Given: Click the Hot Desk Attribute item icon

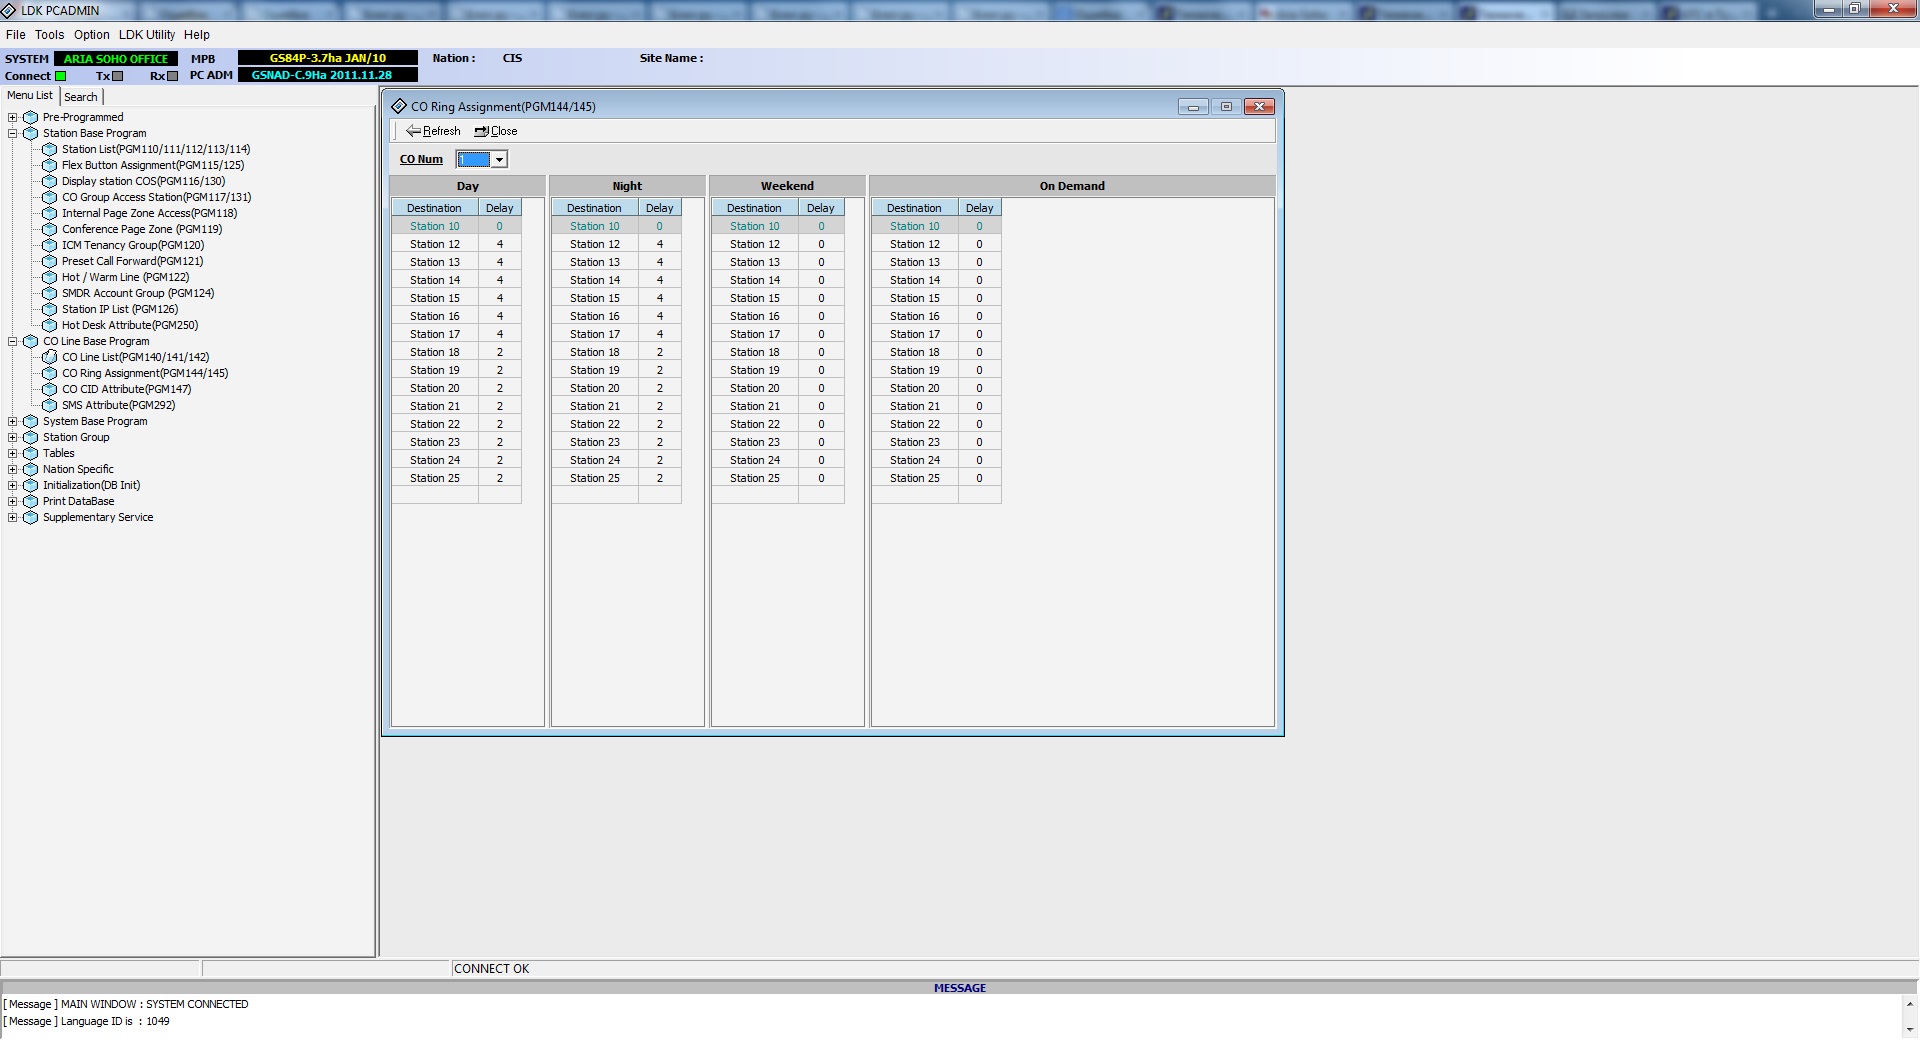Looking at the screenshot, I should pos(49,325).
